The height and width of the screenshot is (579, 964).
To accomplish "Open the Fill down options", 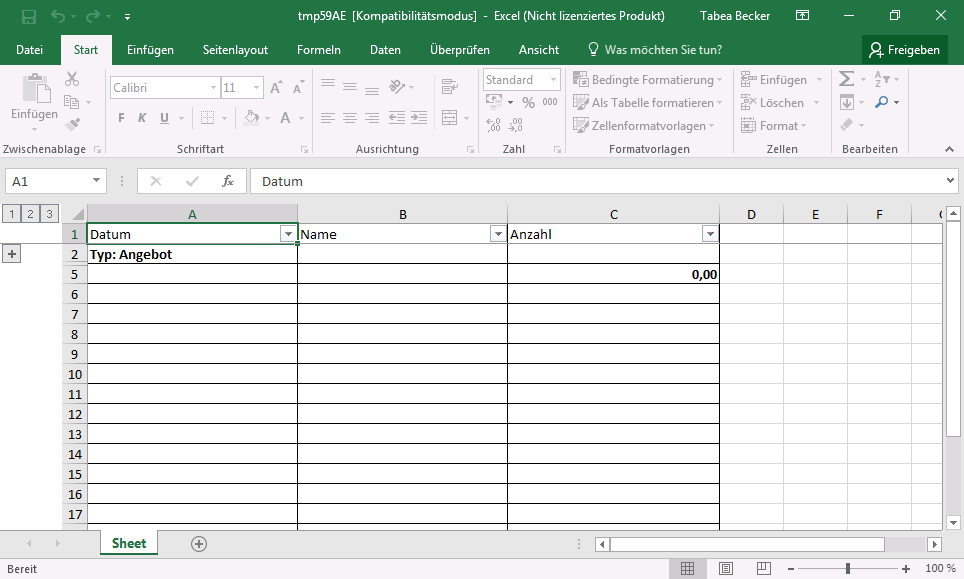I will click(847, 102).
